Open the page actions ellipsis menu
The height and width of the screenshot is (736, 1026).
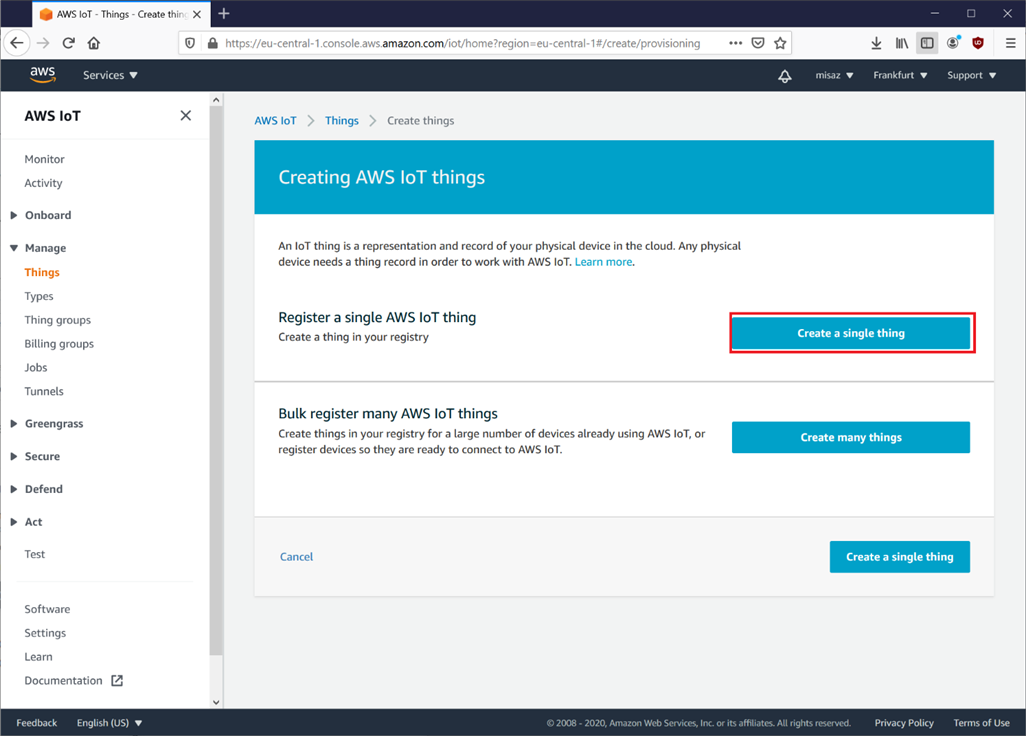click(x=735, y=43)
